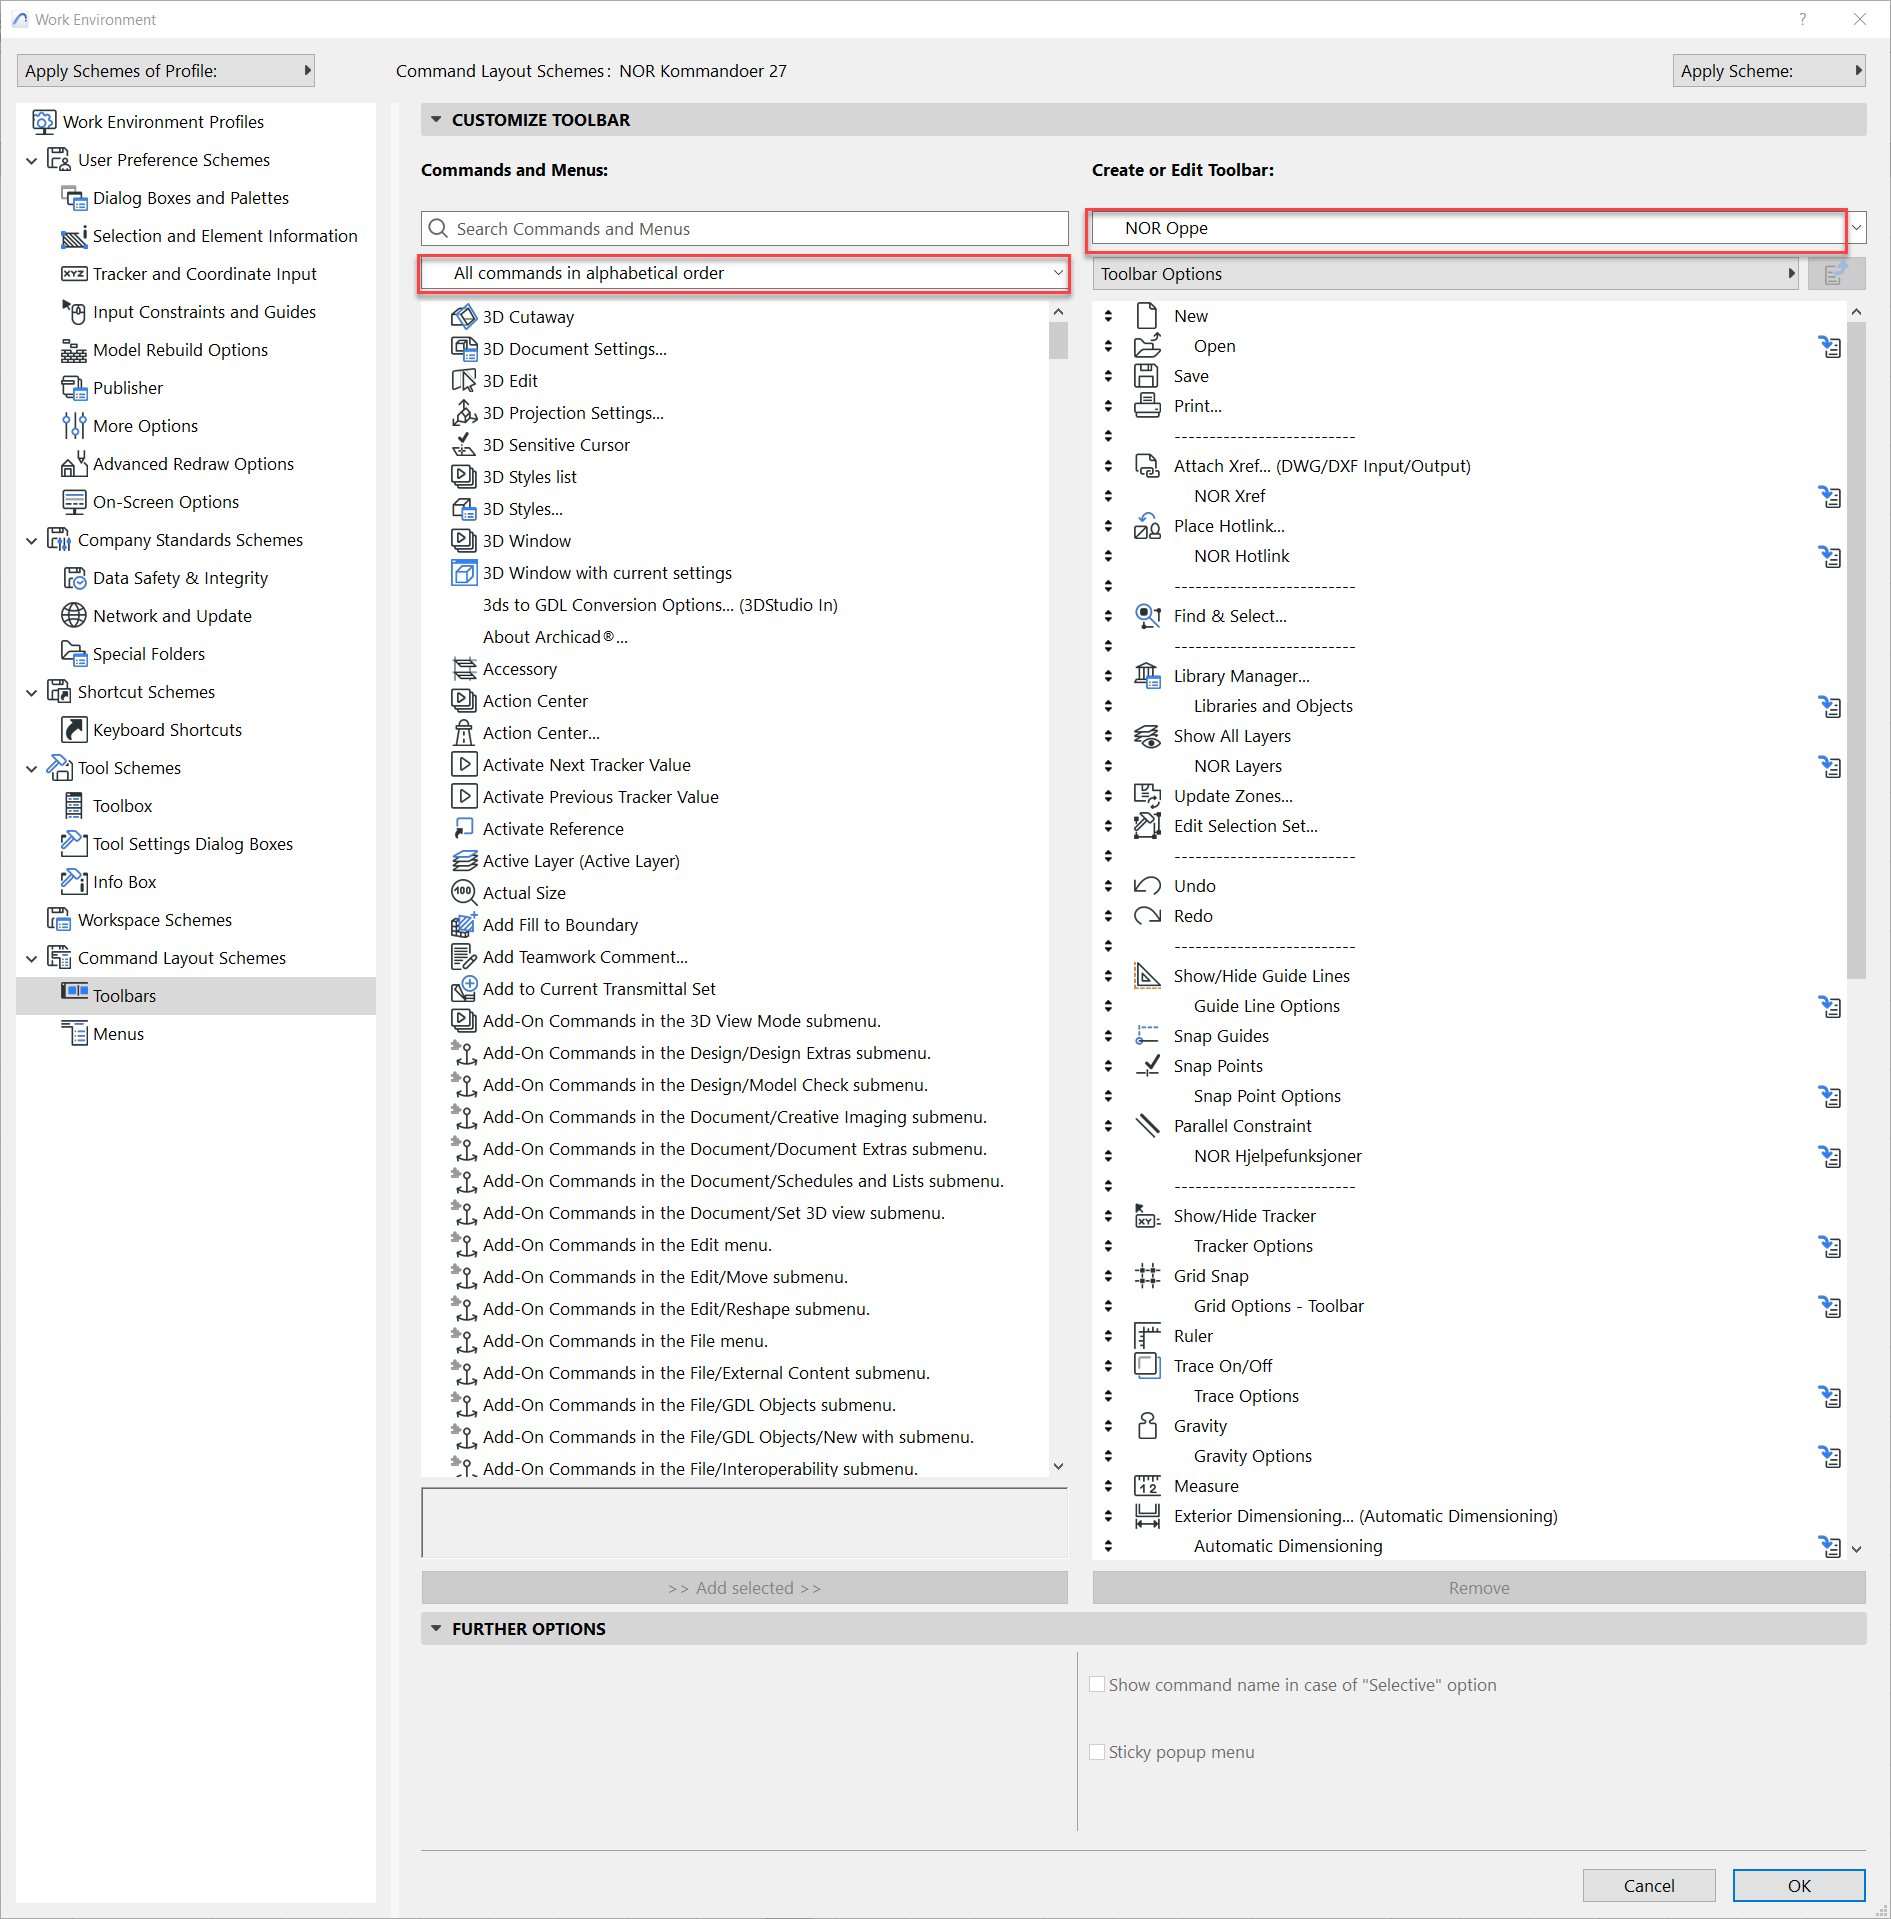Viewport: 1891px width, 1919px height.
Task: Open the All commands in alphabetical order dropdown
Action: pyautogui.click(x=745, y=273)
